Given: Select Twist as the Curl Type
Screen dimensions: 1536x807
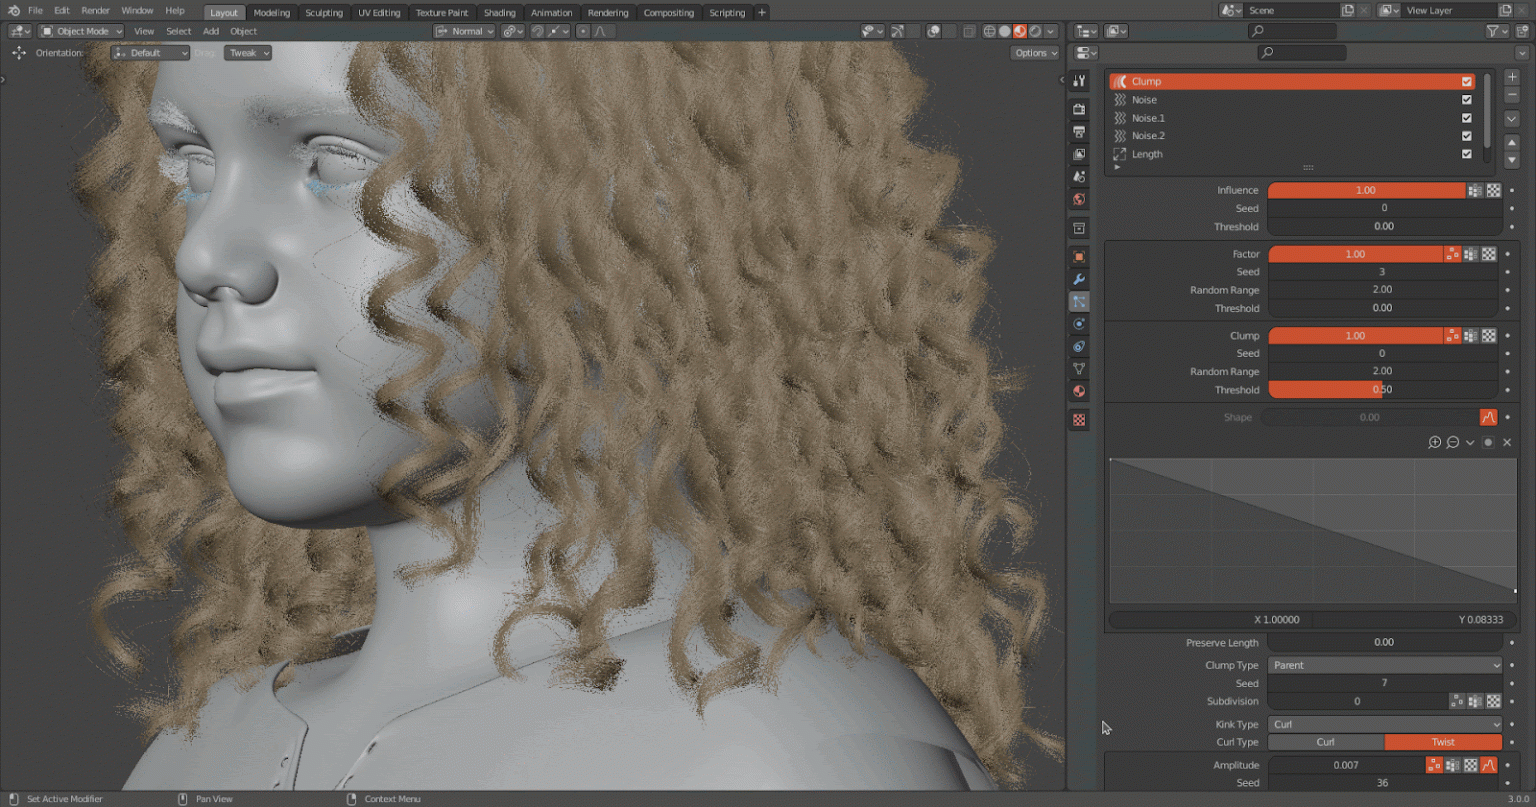Looking at the screenshot, I should pos(1443,741).
